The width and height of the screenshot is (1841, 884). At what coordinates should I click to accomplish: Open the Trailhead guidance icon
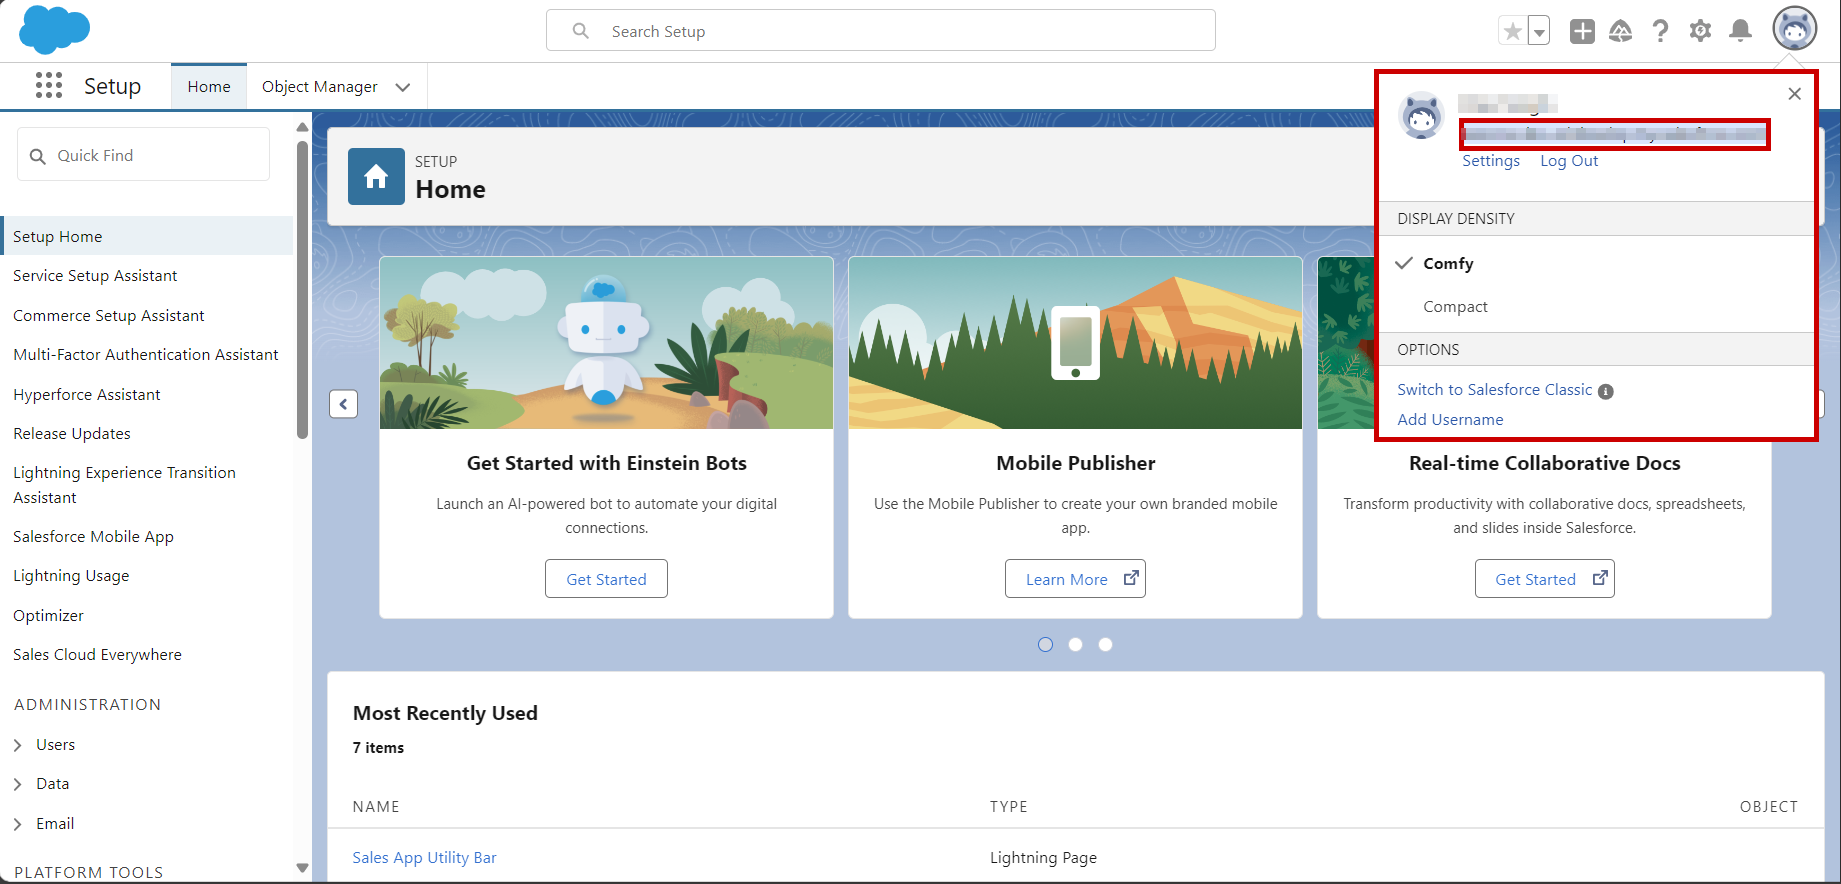click(x=1621, y=32)
